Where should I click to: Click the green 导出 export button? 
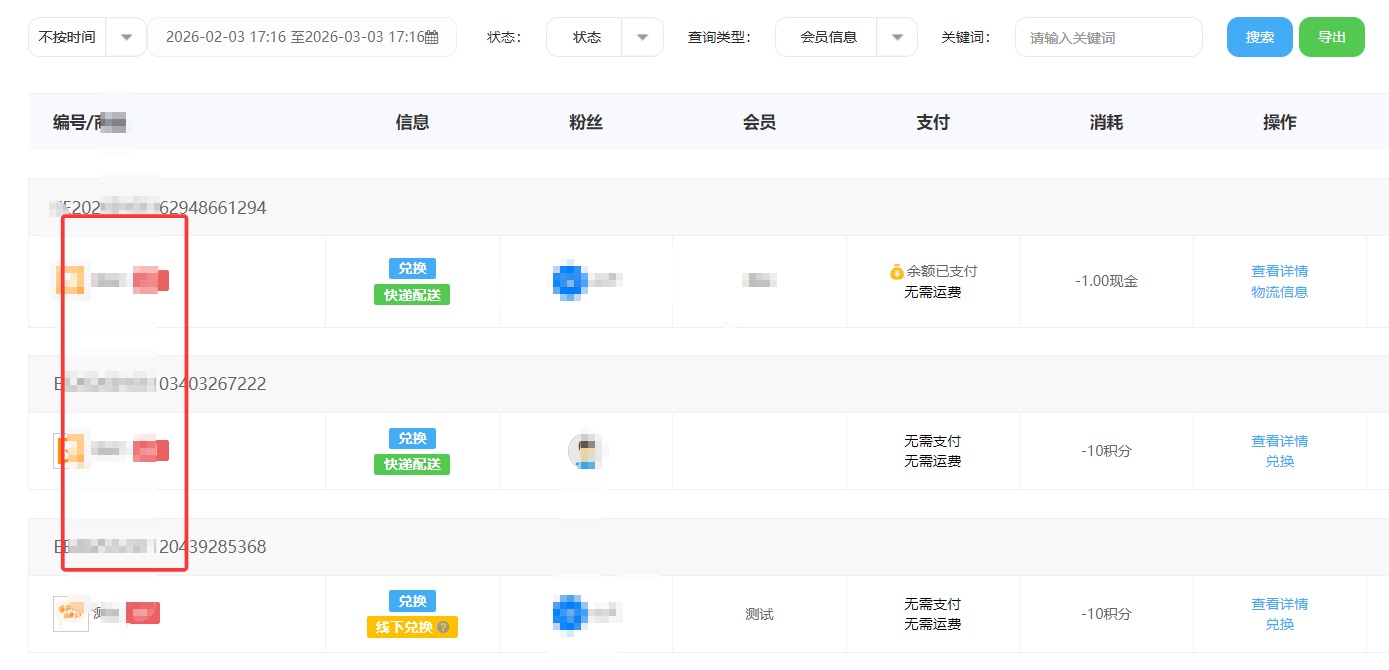(1332, 36)
